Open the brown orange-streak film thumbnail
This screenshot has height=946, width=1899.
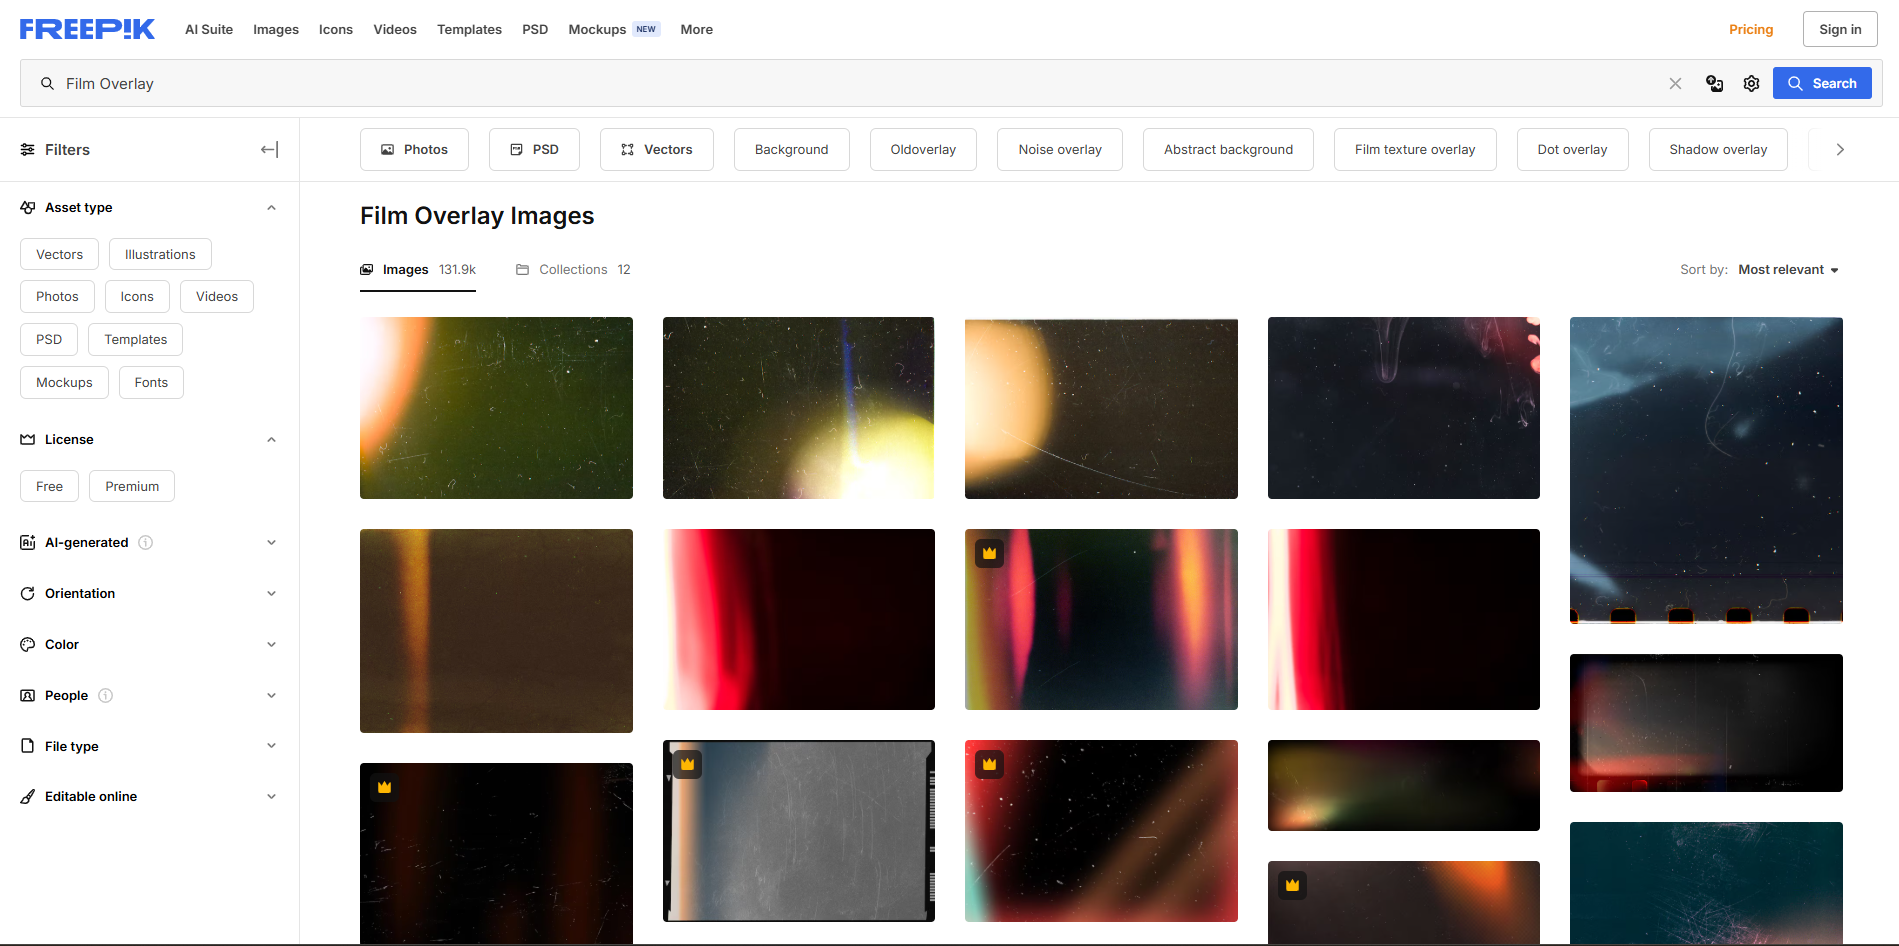point(496,631)
